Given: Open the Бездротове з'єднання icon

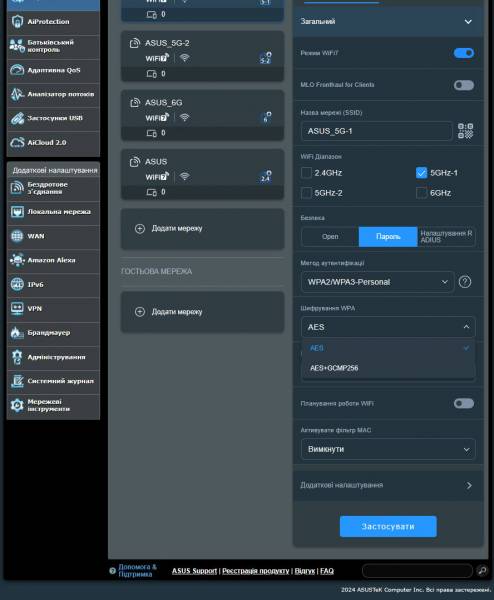Looking at the screenshot, I should 17,188.
